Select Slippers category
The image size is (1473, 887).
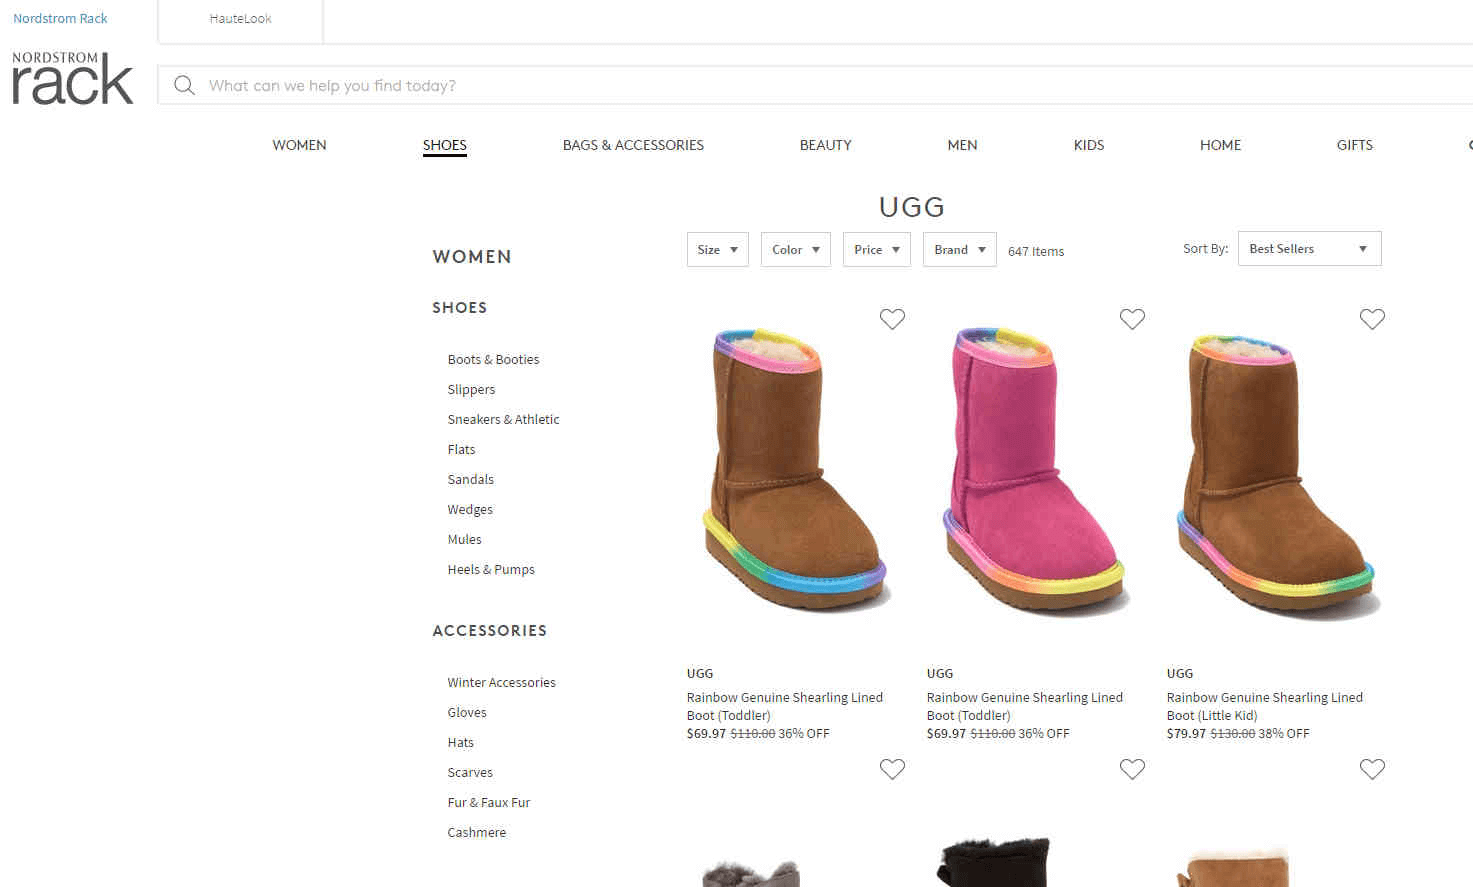[x=471, y=389]
